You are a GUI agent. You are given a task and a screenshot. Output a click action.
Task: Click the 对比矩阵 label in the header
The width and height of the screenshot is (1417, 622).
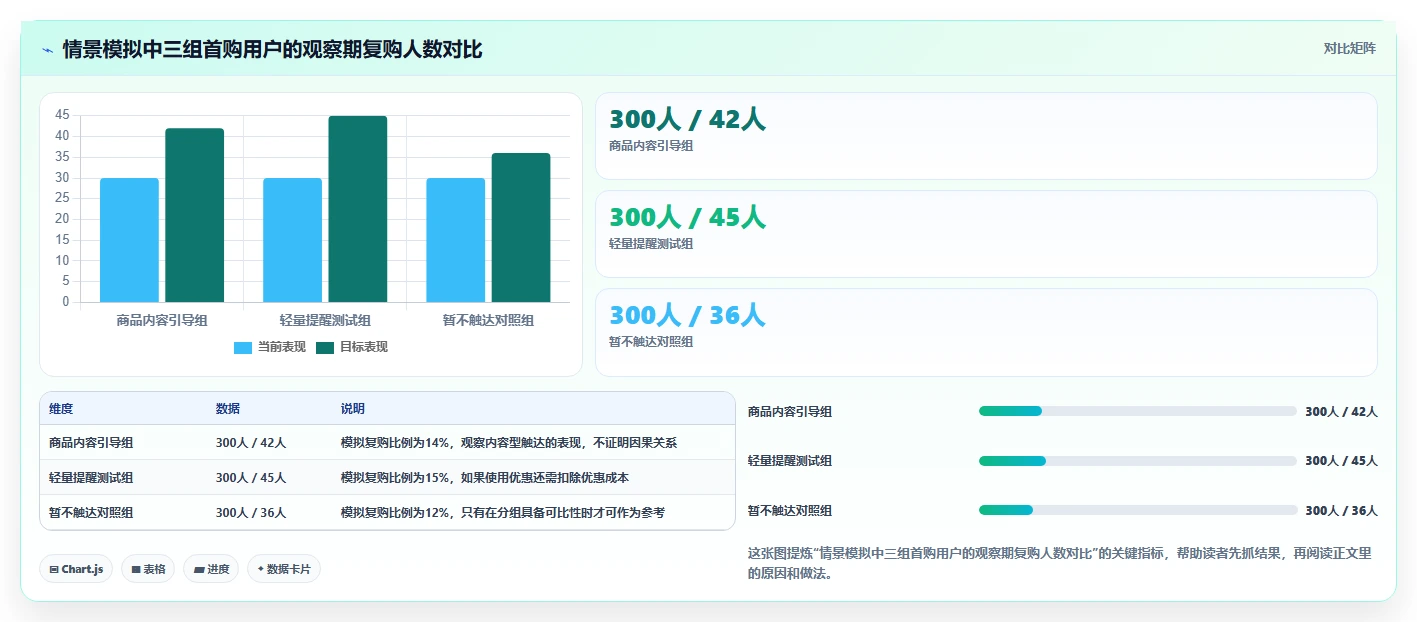click(x=1349, y=48)
